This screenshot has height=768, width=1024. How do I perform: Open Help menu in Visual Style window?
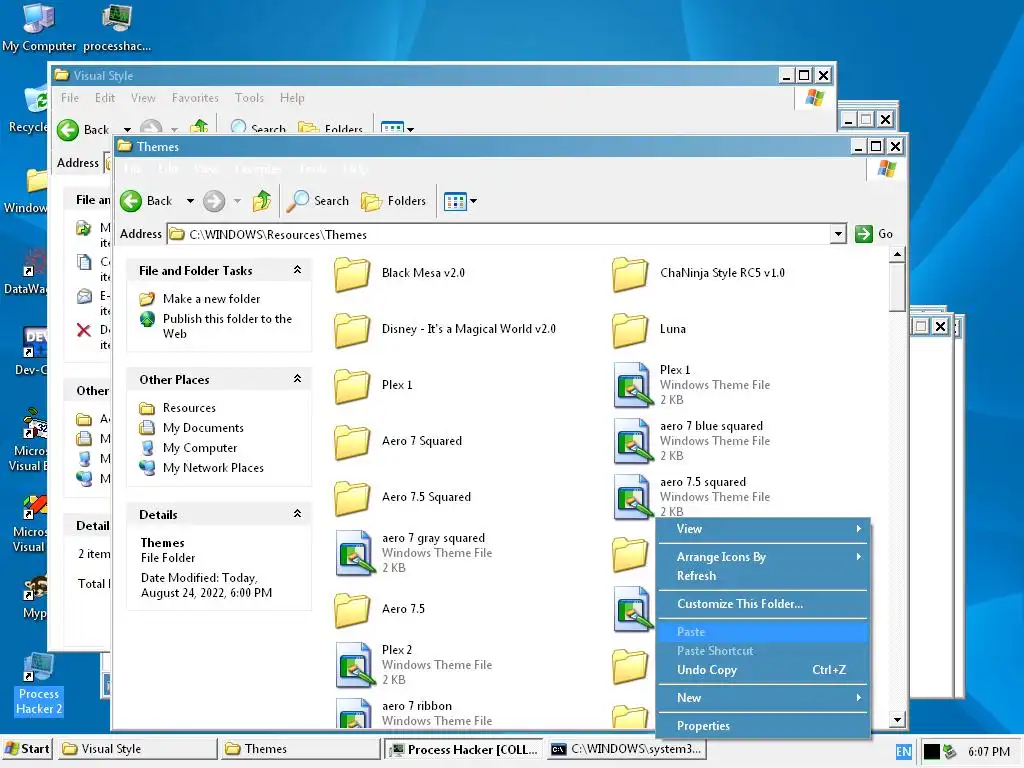coord(292,98)
